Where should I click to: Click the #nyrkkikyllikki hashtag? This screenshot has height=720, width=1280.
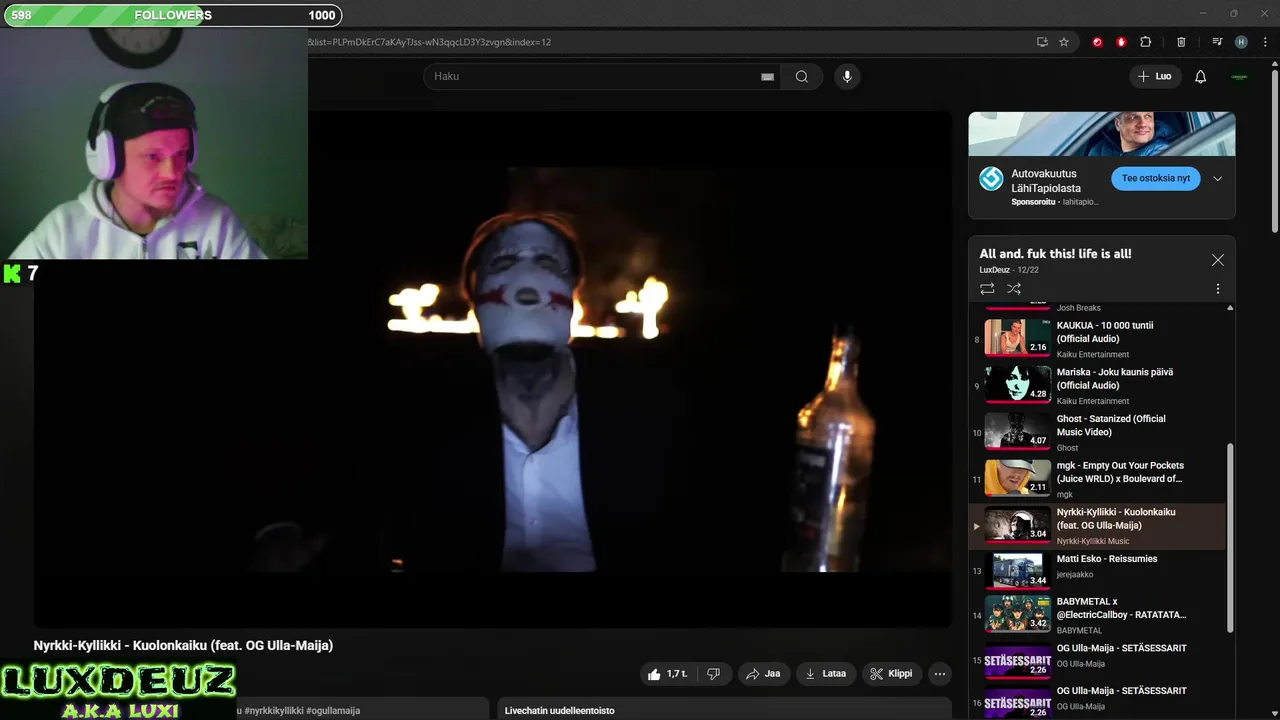click(273, 710)
